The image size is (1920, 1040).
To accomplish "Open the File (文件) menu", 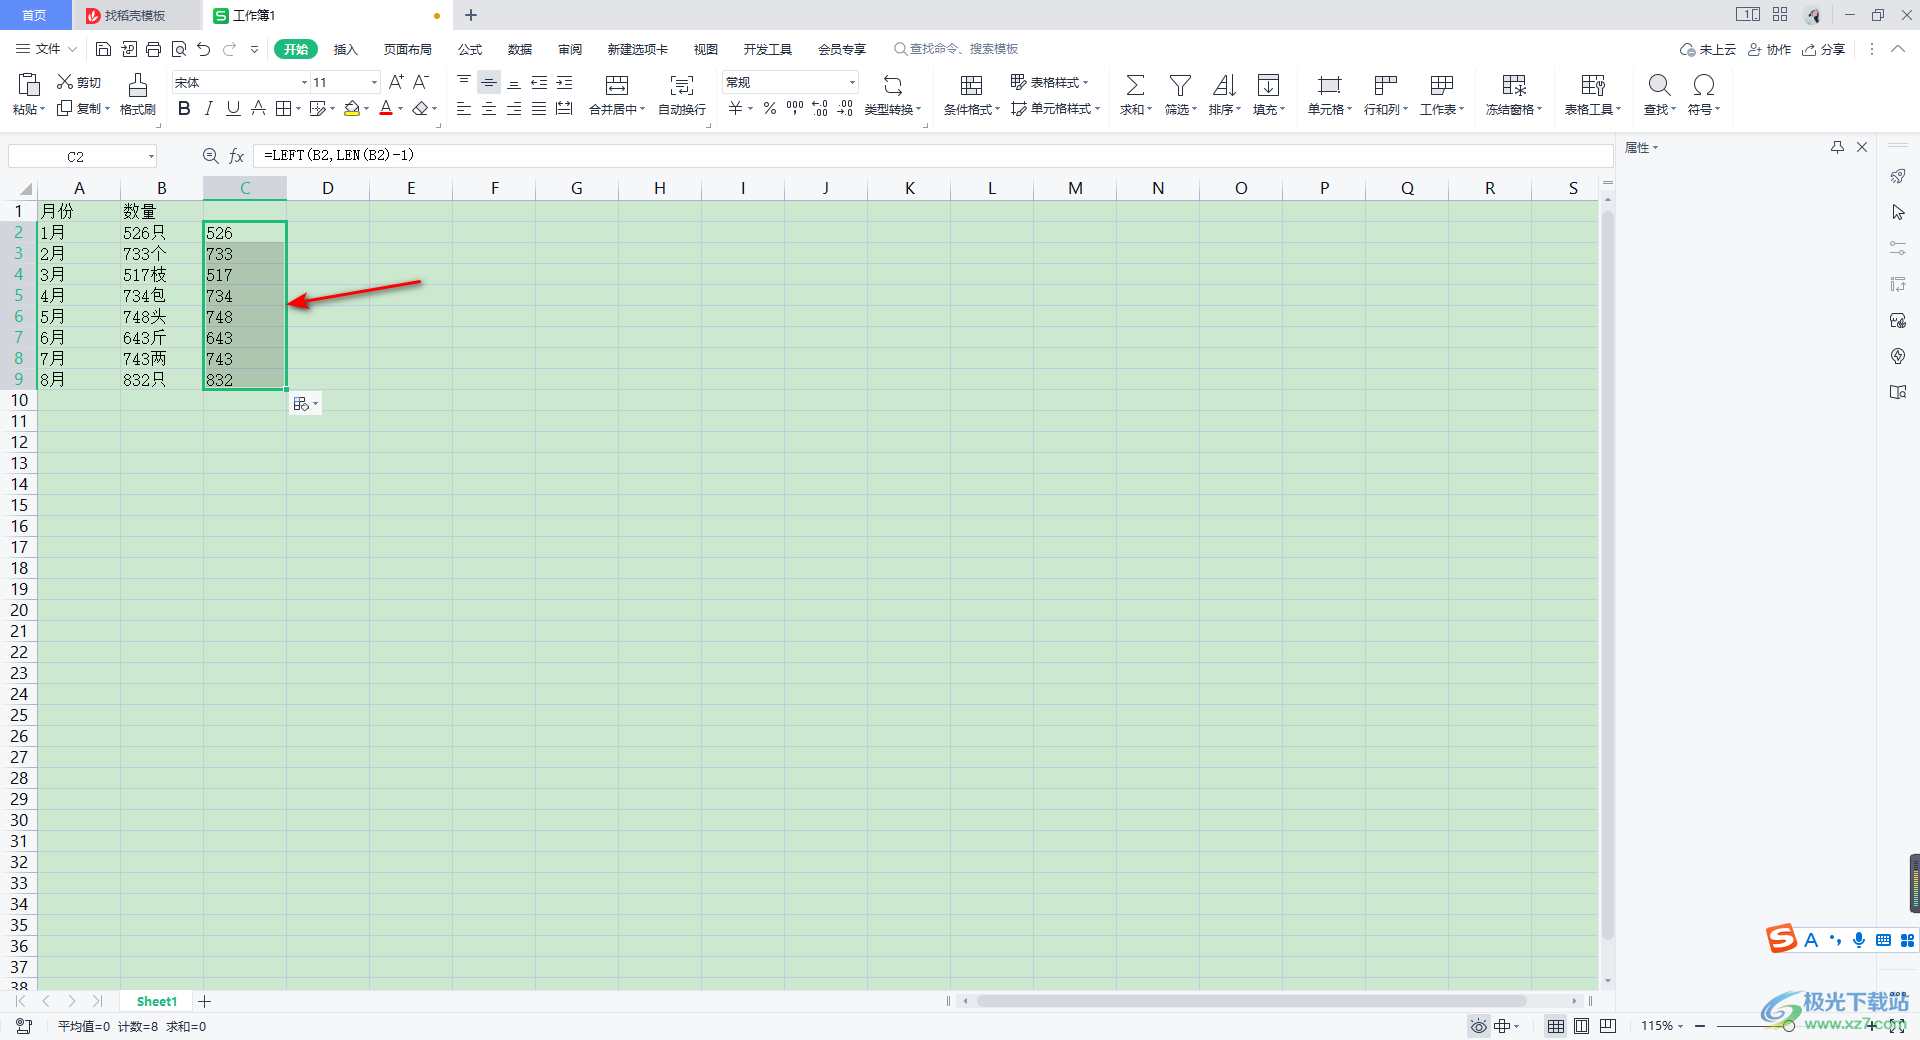I will [46, 49].
